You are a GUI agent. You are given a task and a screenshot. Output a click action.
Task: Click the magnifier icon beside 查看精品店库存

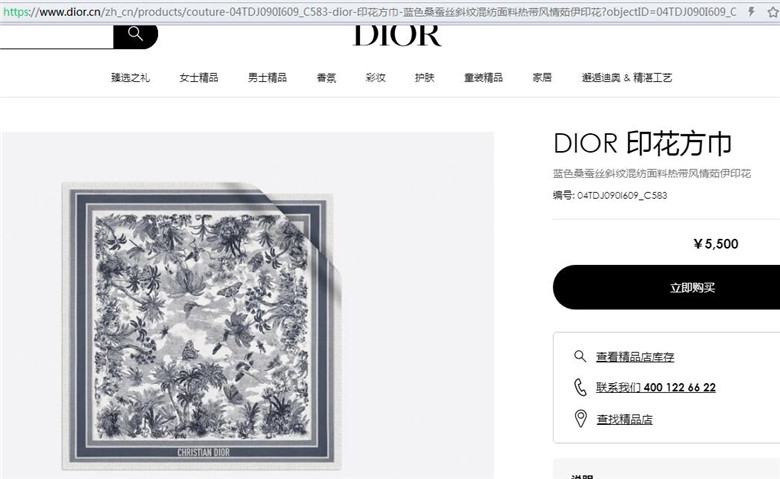point(580,356)
